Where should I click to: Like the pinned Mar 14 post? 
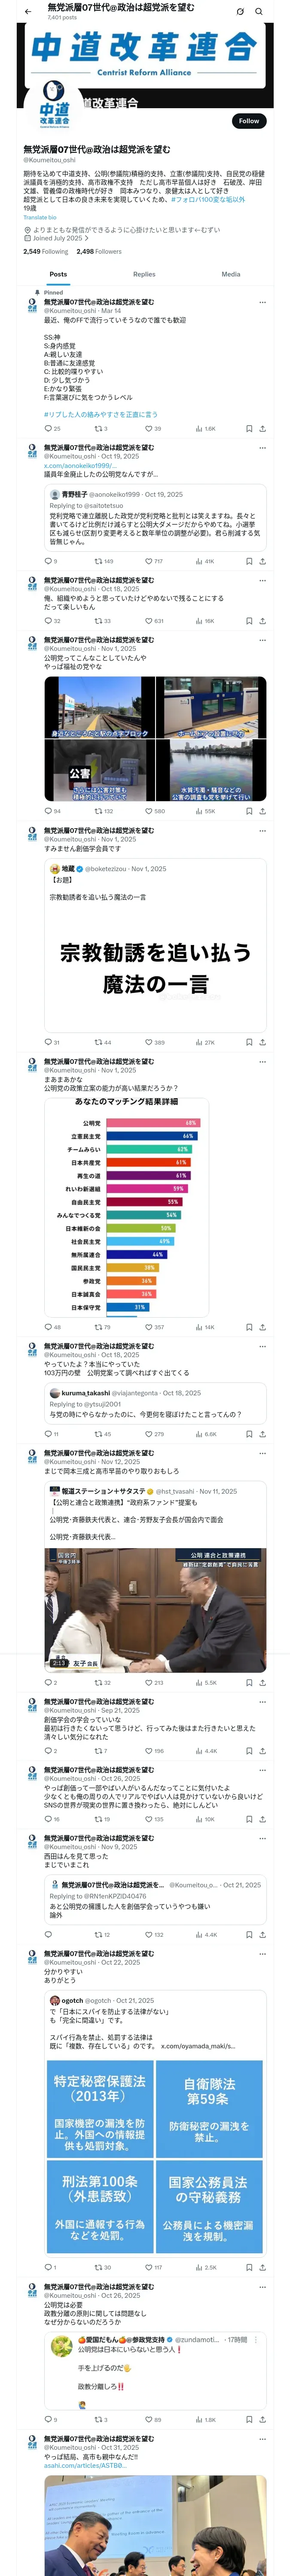click(151, 429)
